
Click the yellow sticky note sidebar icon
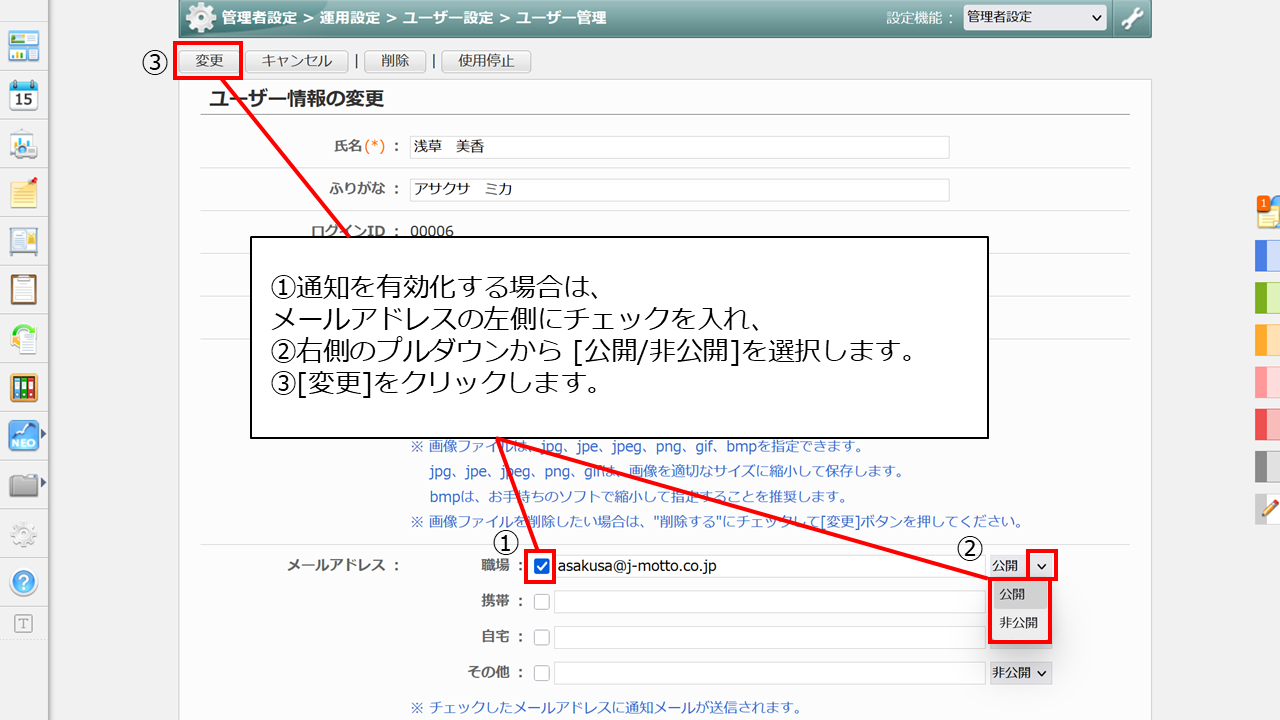click(23, 192)
